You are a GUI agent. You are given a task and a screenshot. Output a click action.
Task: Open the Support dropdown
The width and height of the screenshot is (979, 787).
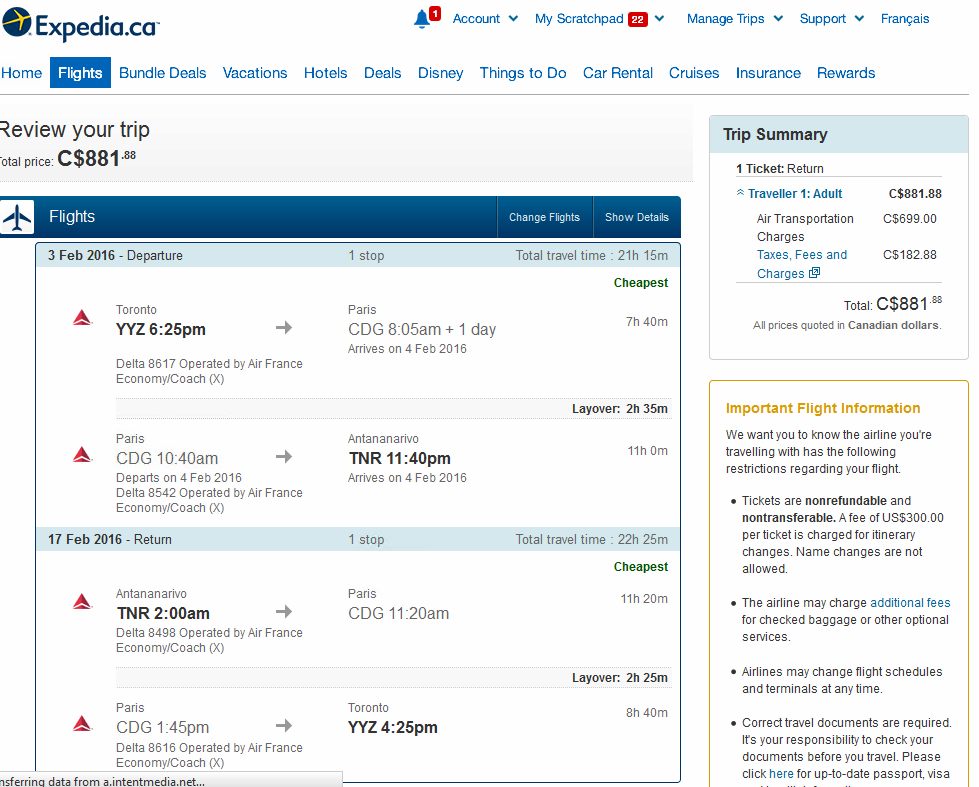coord(831,19)
